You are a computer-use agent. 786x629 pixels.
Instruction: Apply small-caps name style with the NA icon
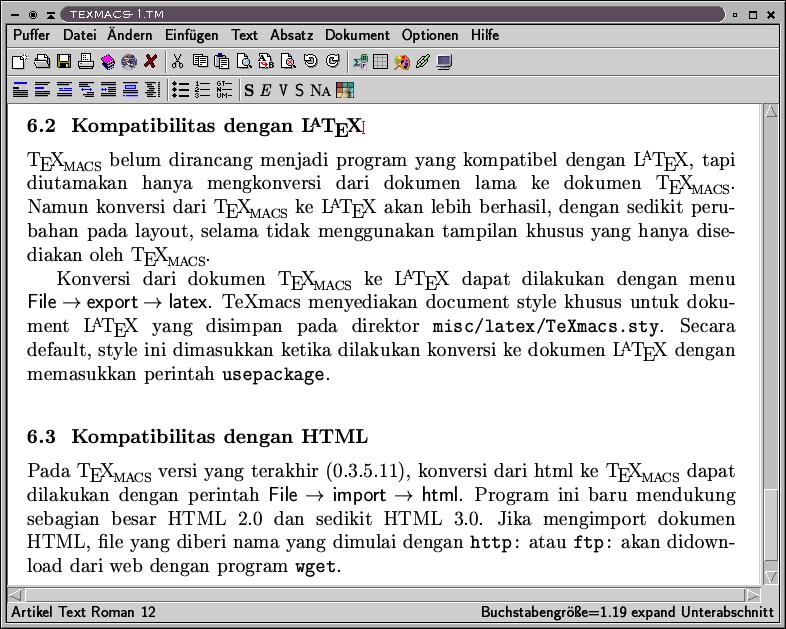tap(320, 90)
